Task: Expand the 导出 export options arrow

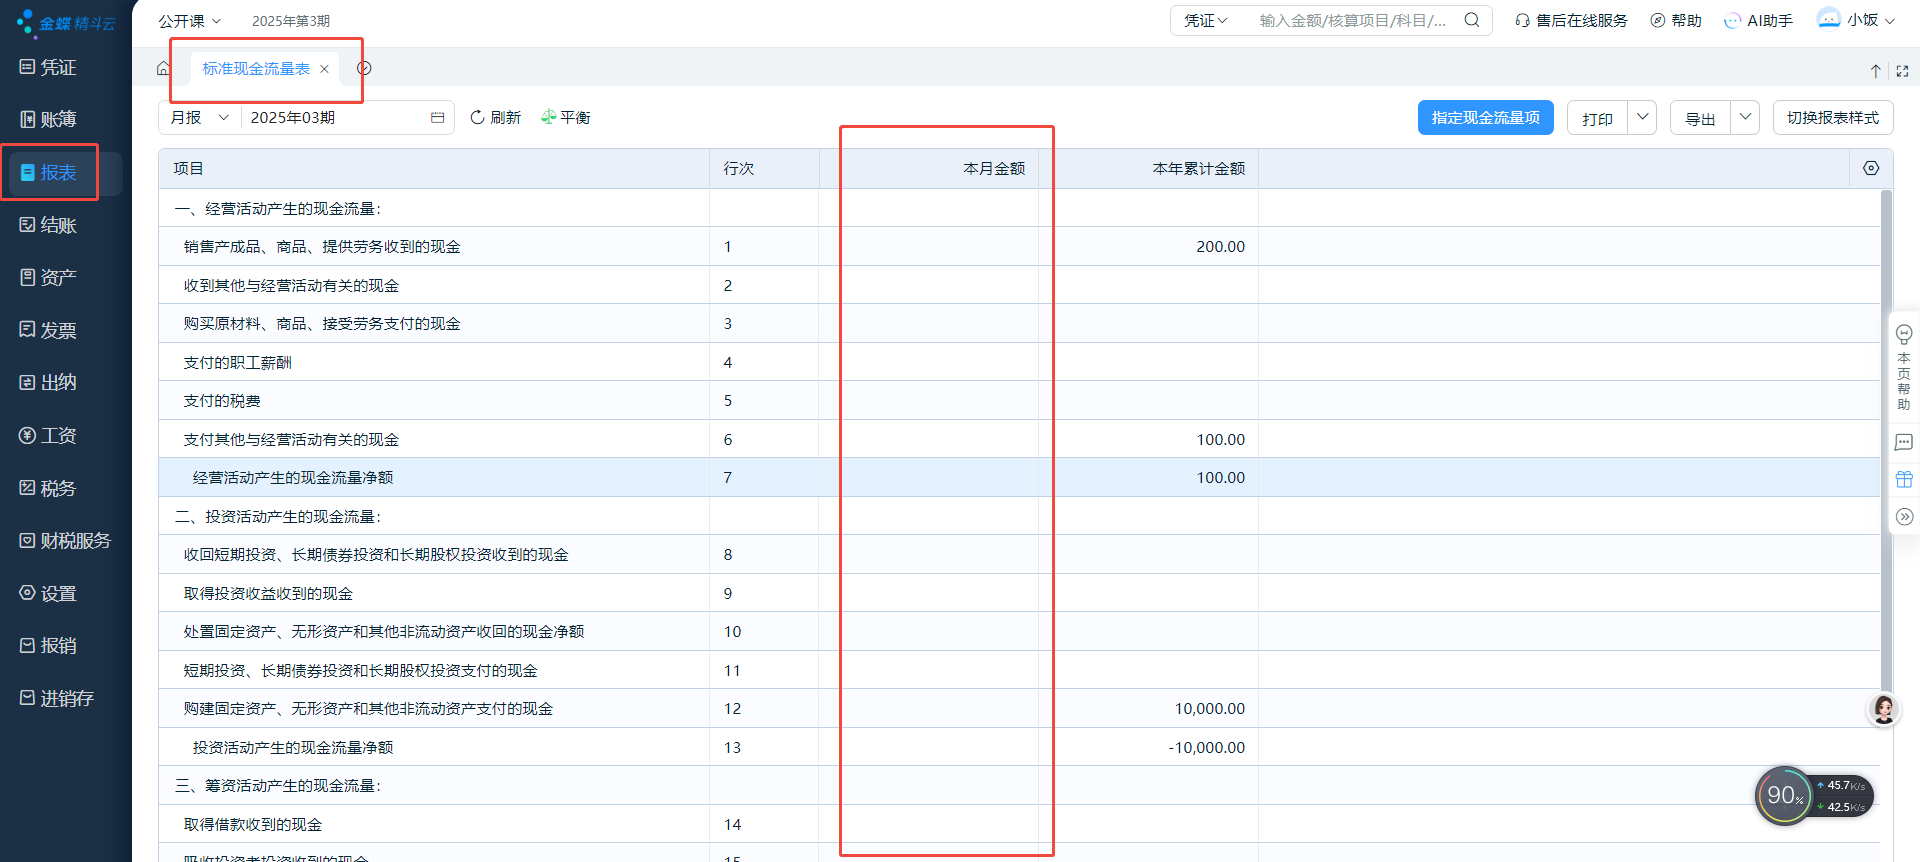Action: click(x=1745, y=118)
